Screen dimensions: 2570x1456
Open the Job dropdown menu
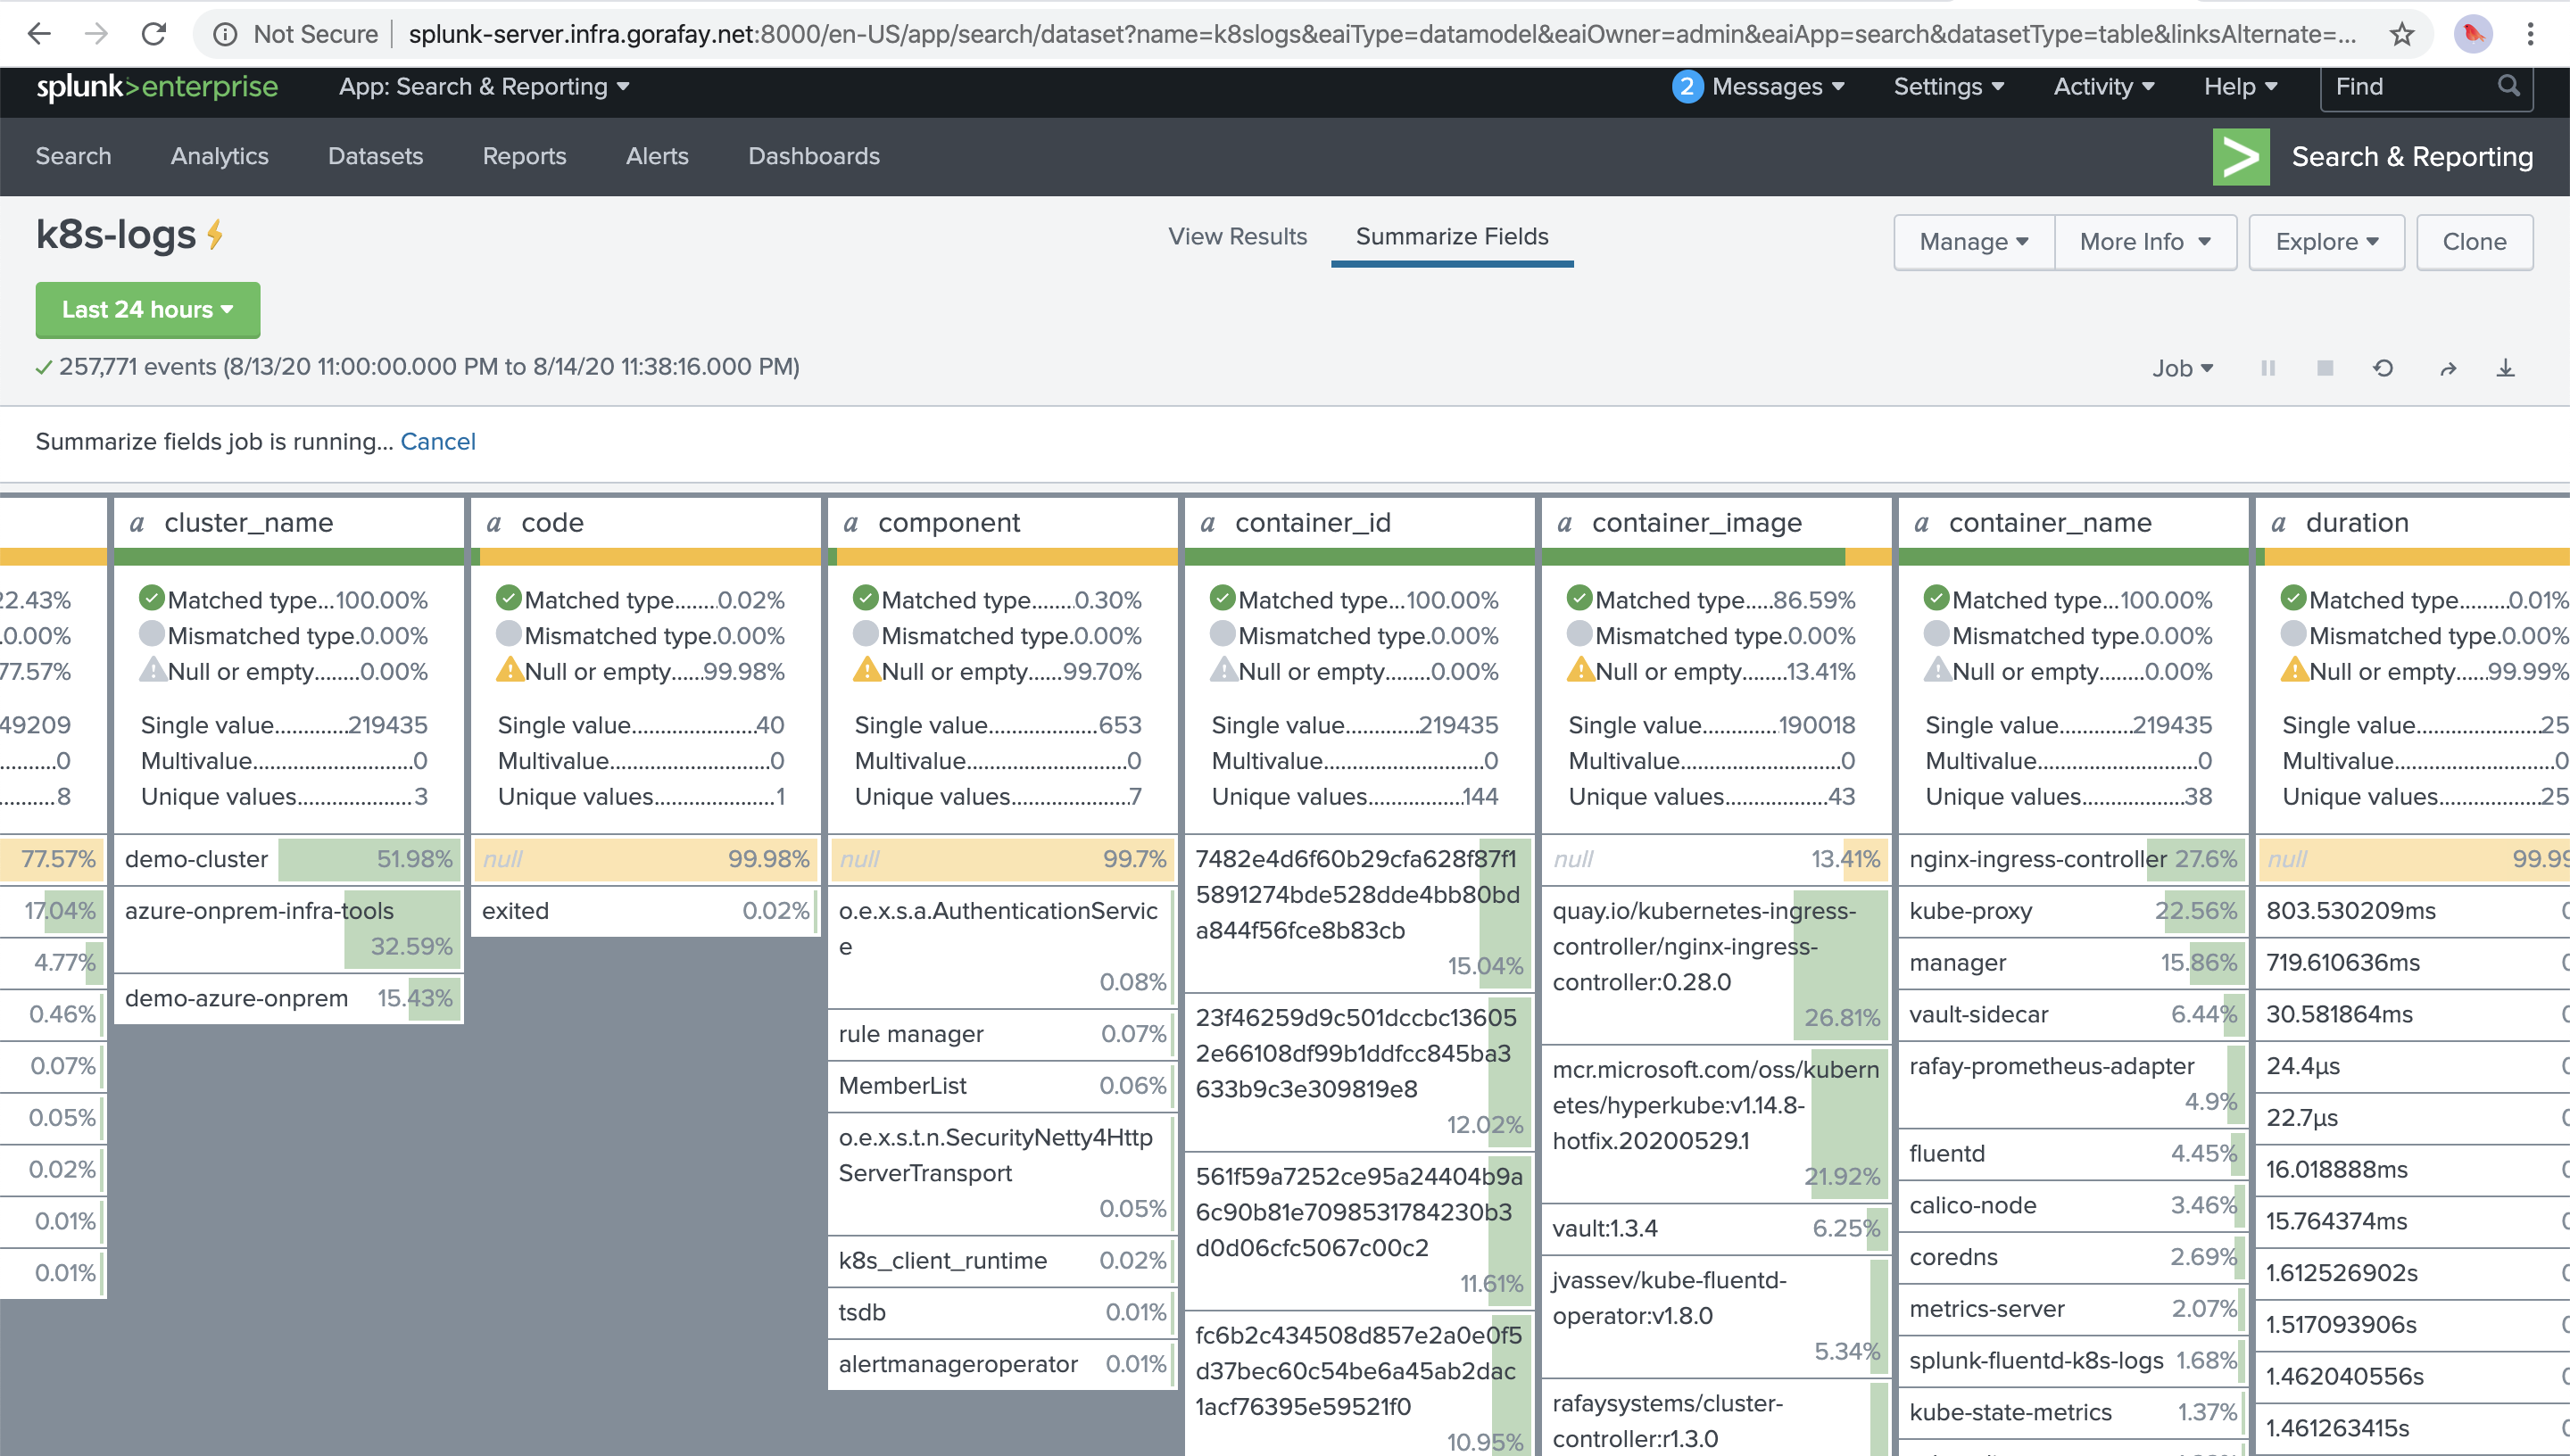tap(2182, 368)
